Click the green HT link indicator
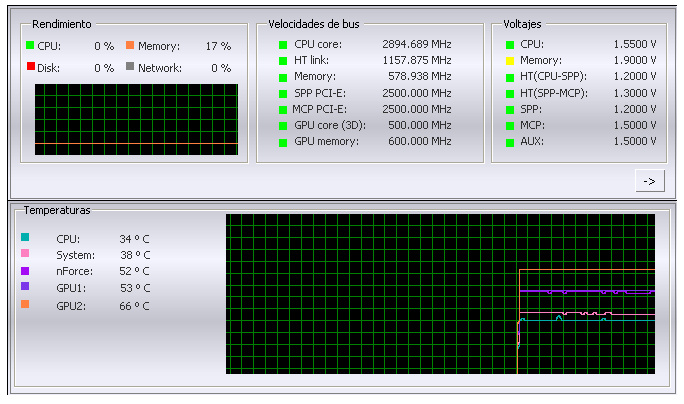 point(283,61)
